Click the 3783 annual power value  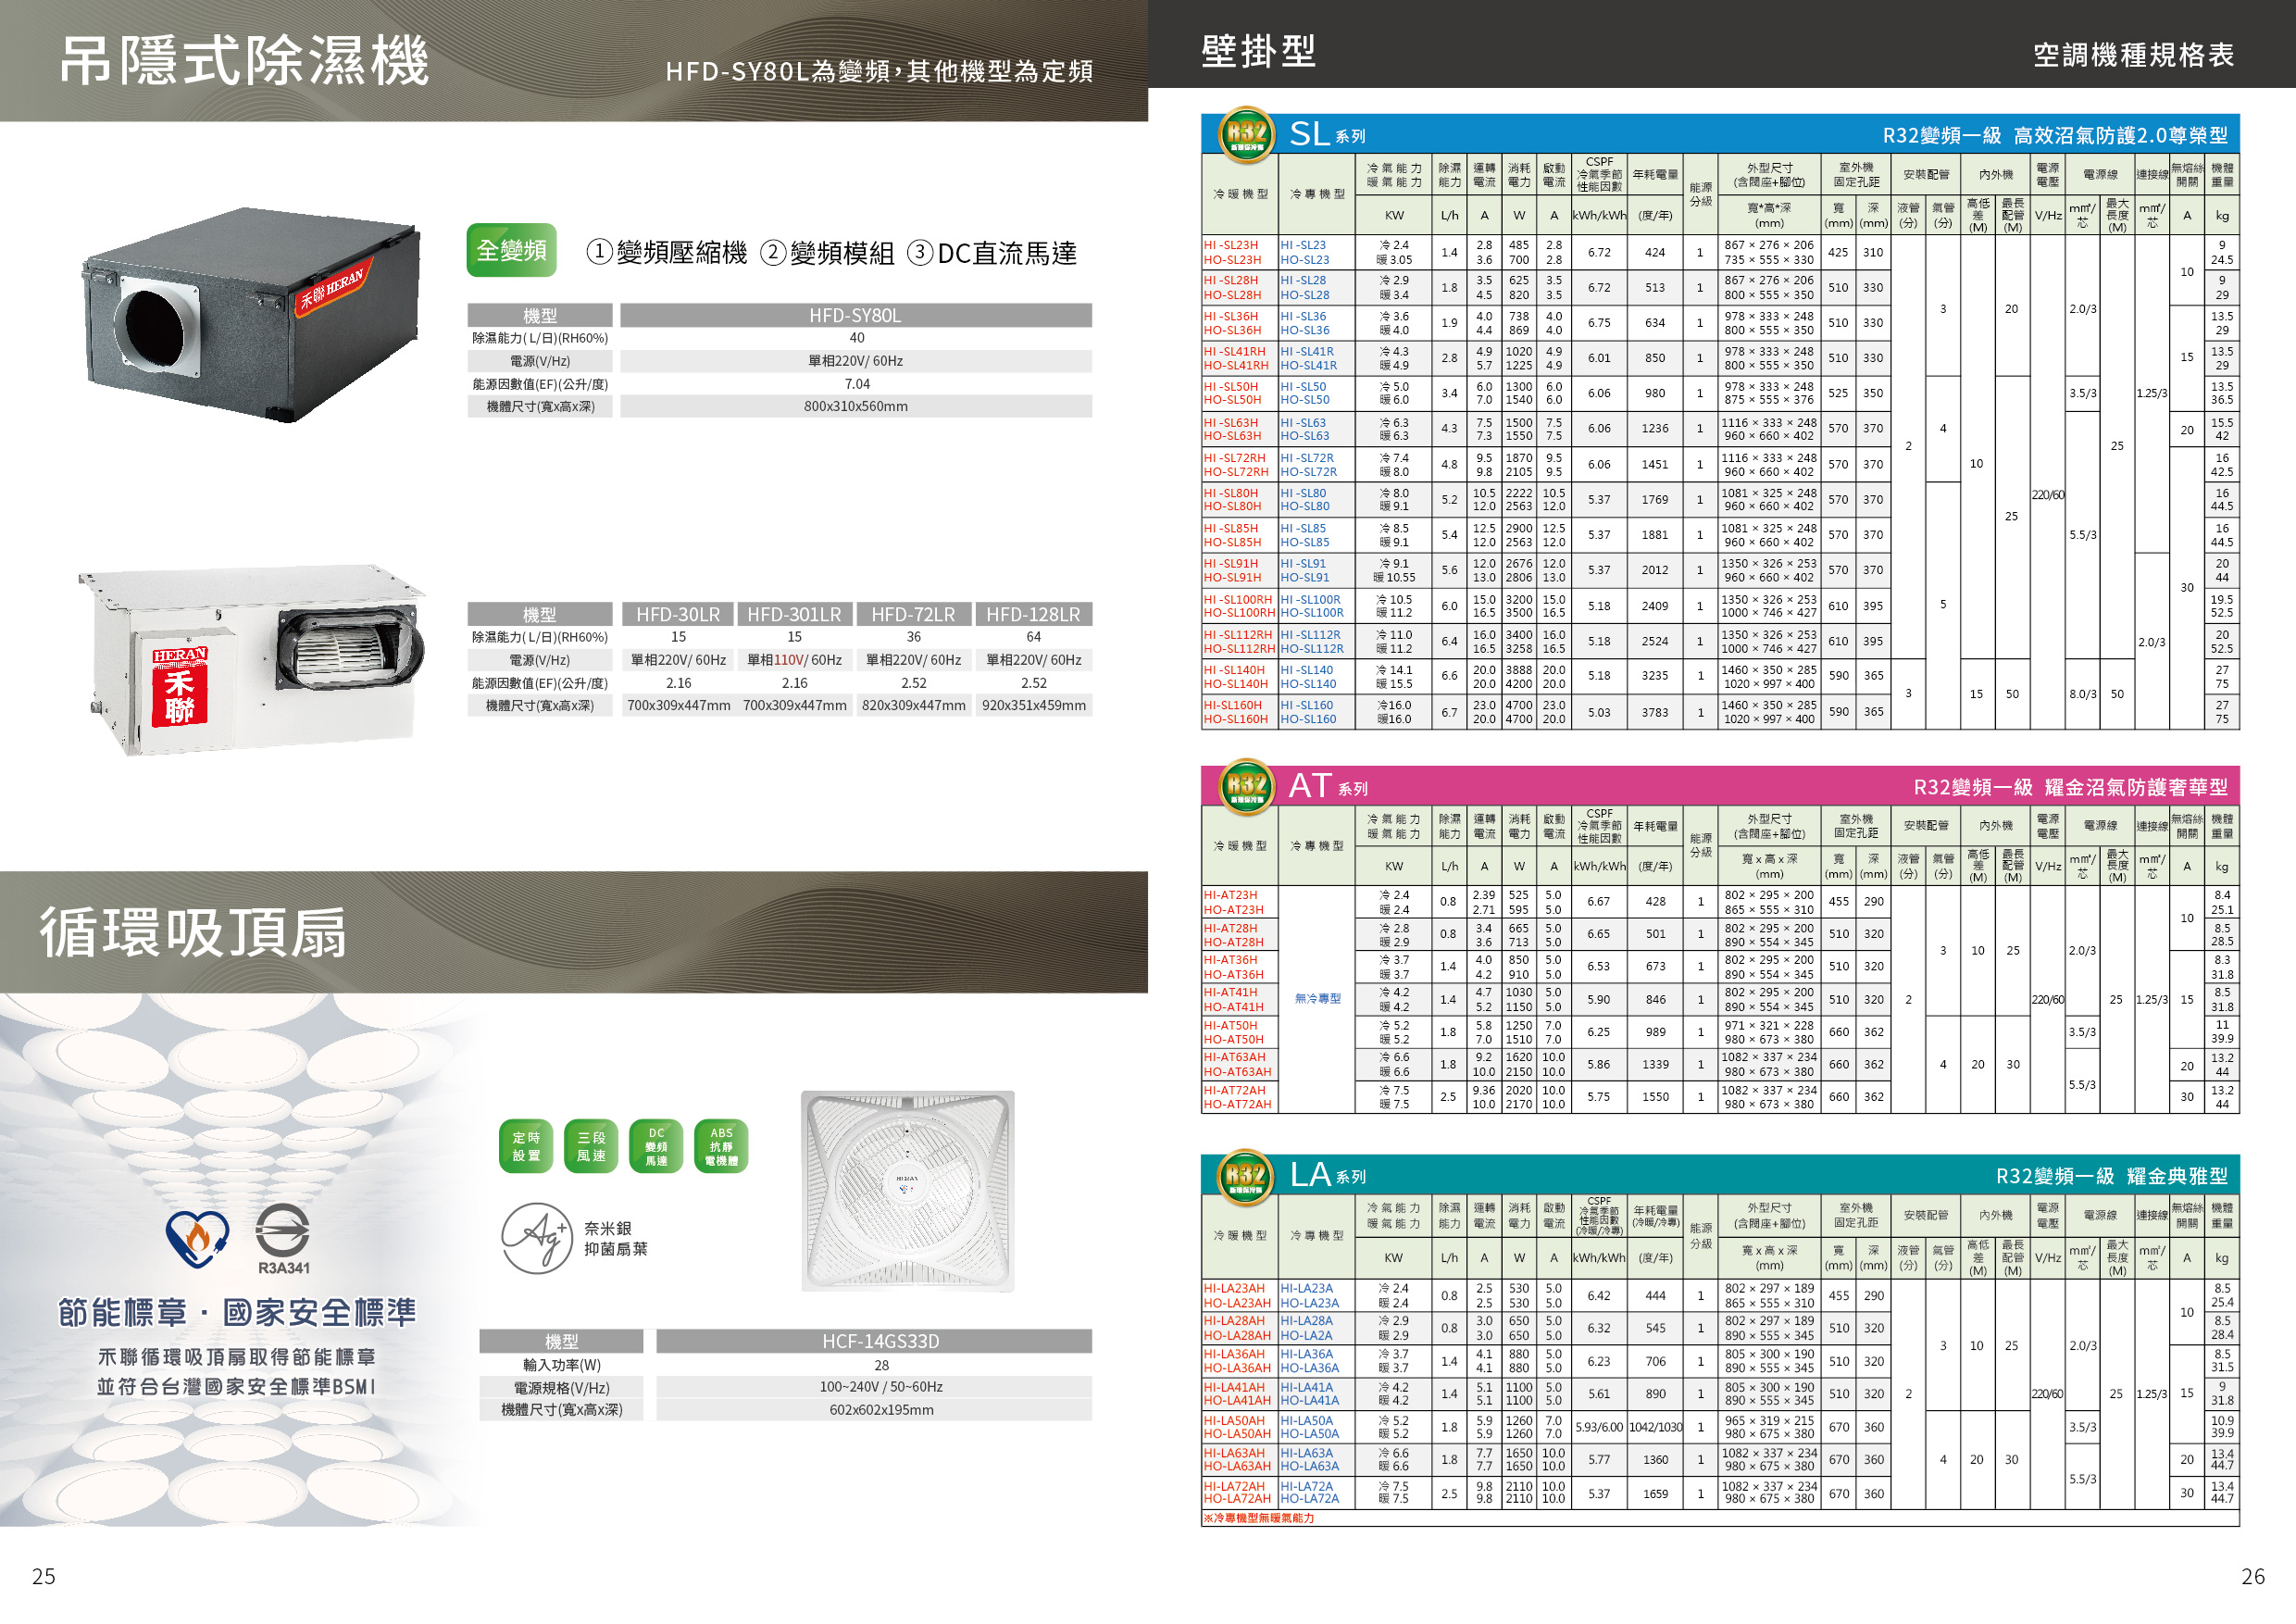[x=1655, y=712]
